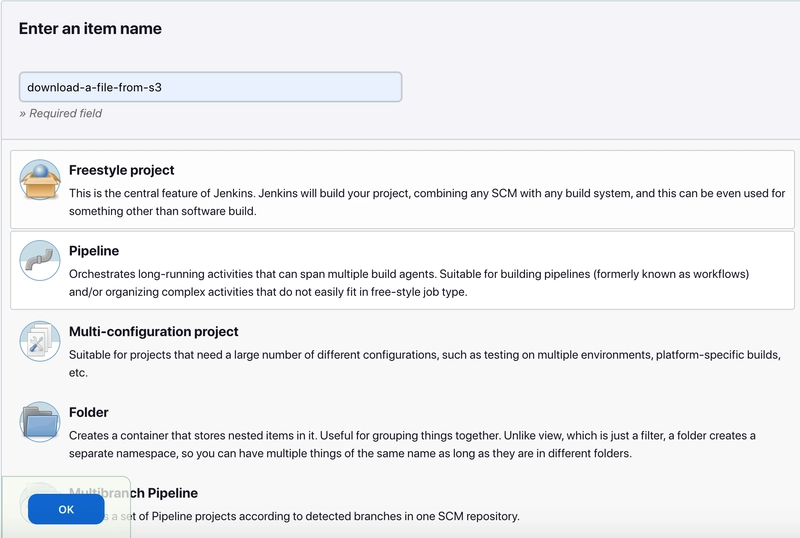Click the OK button
Viewport: 800px width, 538px height.
(x=66, y=509)
